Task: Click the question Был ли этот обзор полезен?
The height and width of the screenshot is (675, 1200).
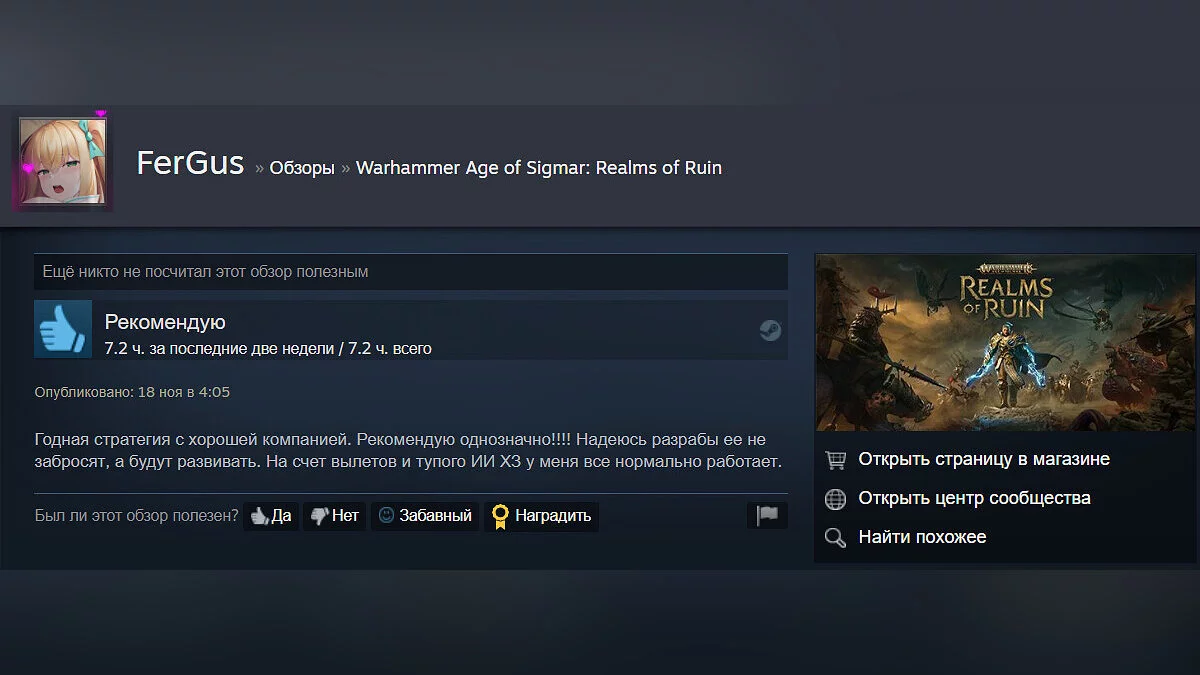Action: 136,516
